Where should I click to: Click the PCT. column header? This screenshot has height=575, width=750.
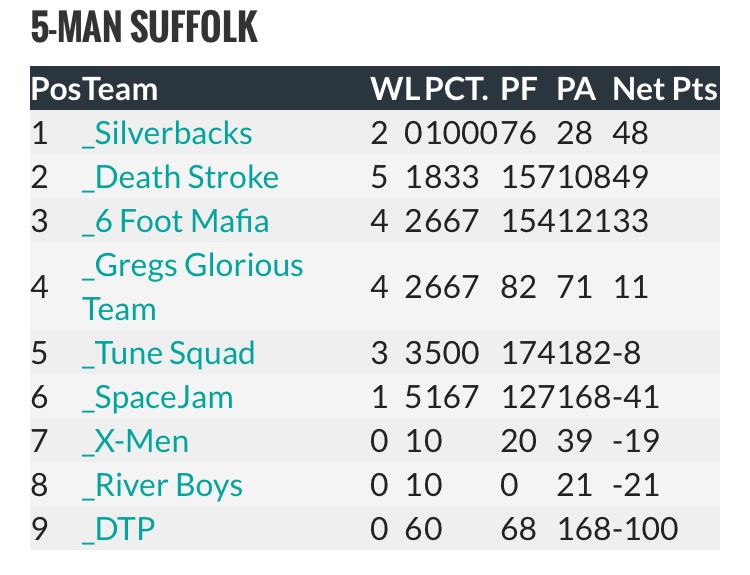click(457, 89)
